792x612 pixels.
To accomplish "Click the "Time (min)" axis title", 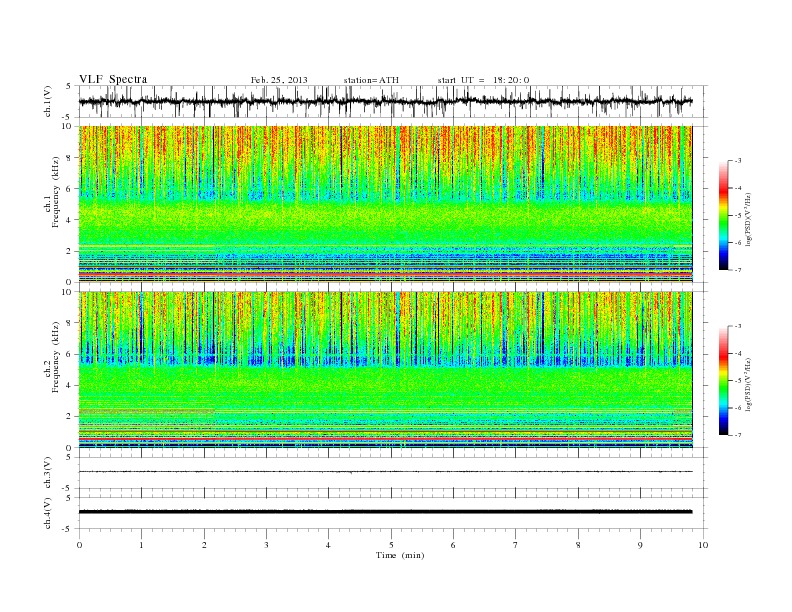I will click(x=400, y=555).
